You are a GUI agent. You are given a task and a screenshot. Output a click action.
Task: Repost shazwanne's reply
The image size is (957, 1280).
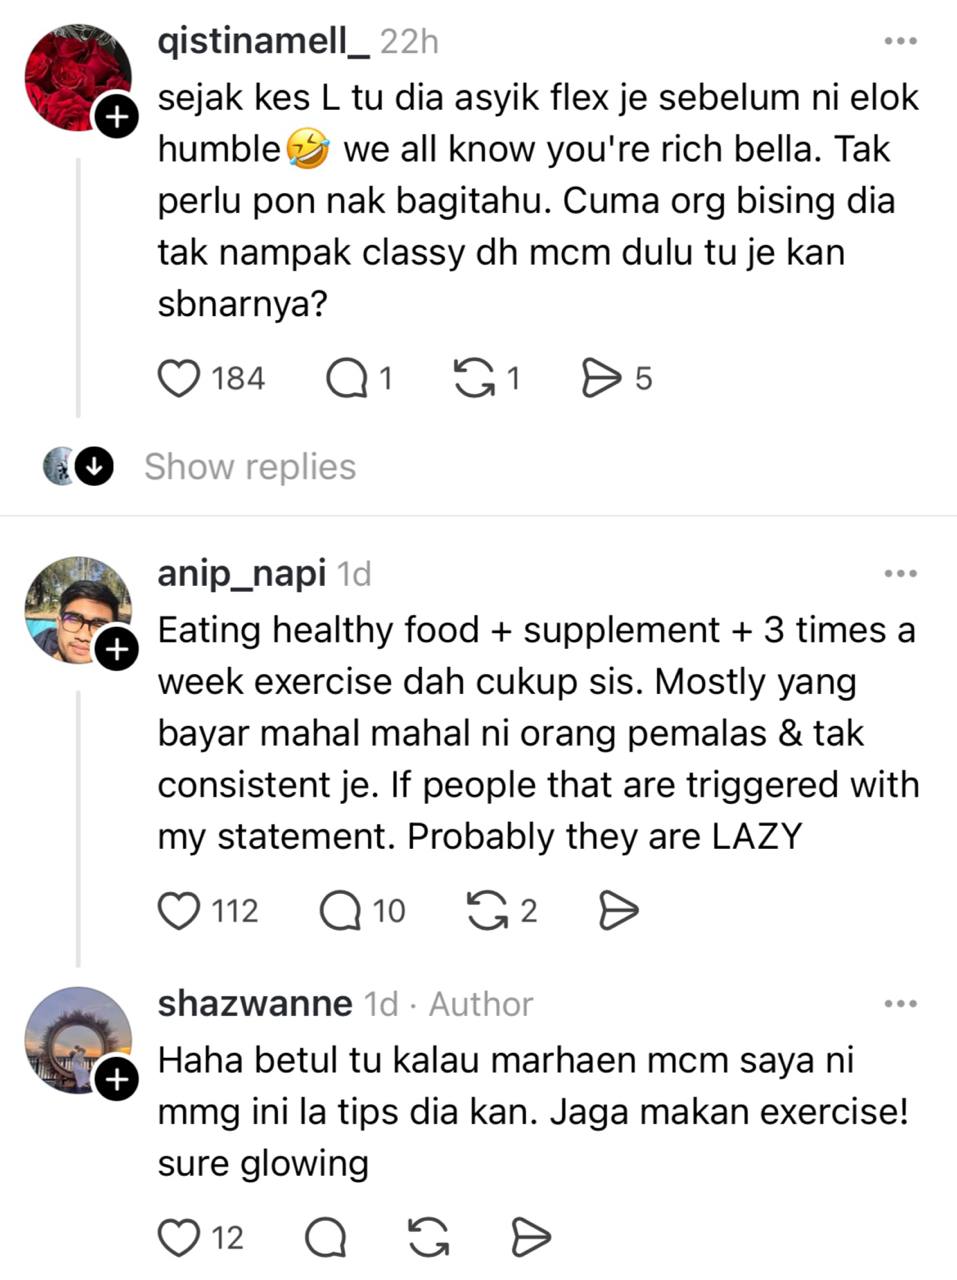click(x=429, y=1238)
